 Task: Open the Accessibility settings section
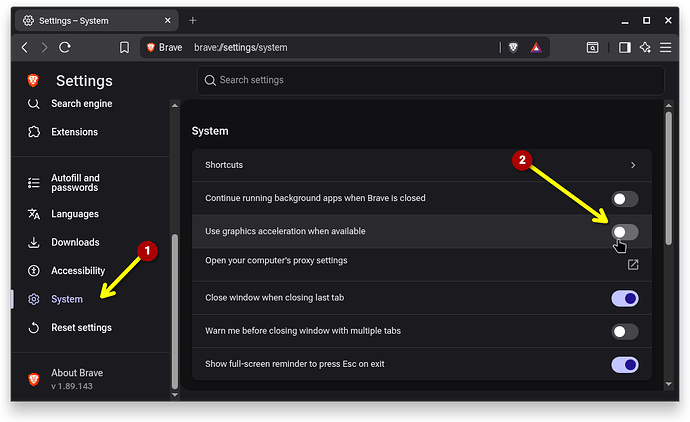(78, 271)
